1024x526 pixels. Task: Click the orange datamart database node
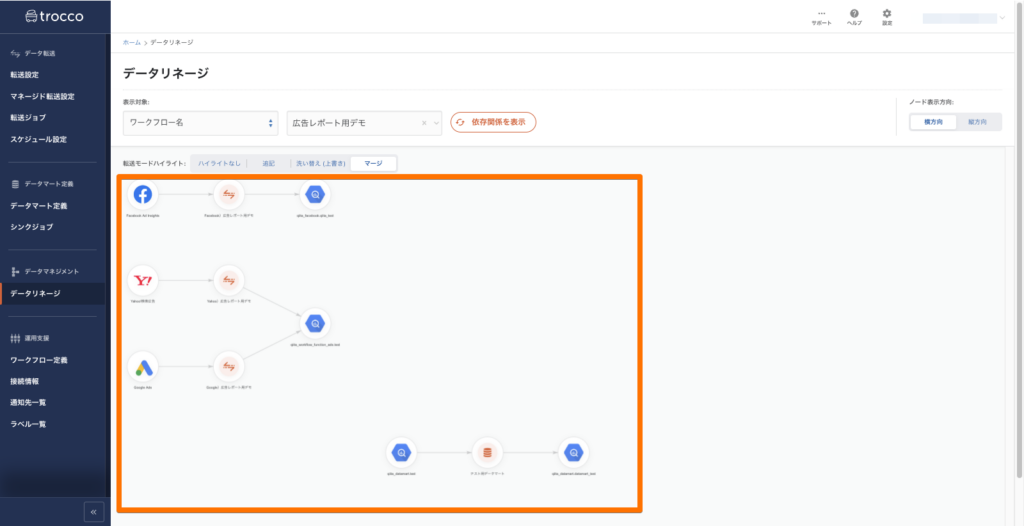tap(486, 452)
